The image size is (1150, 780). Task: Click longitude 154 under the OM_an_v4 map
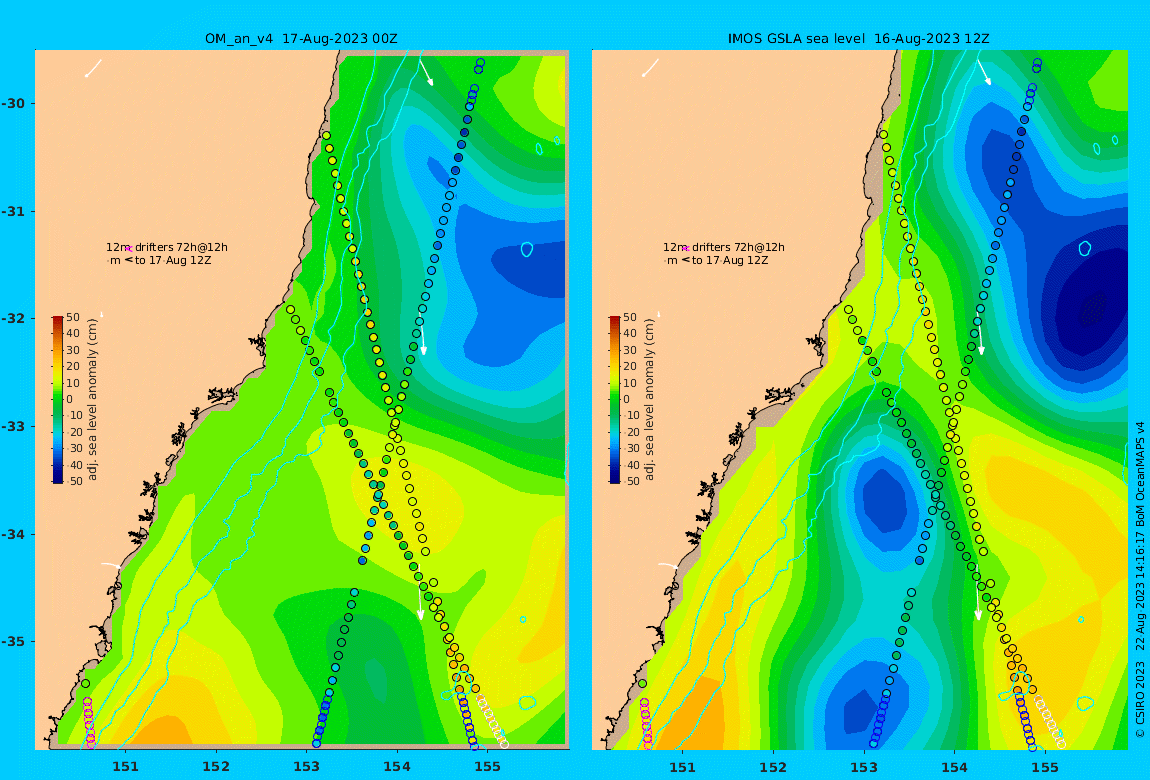[397, 768]
